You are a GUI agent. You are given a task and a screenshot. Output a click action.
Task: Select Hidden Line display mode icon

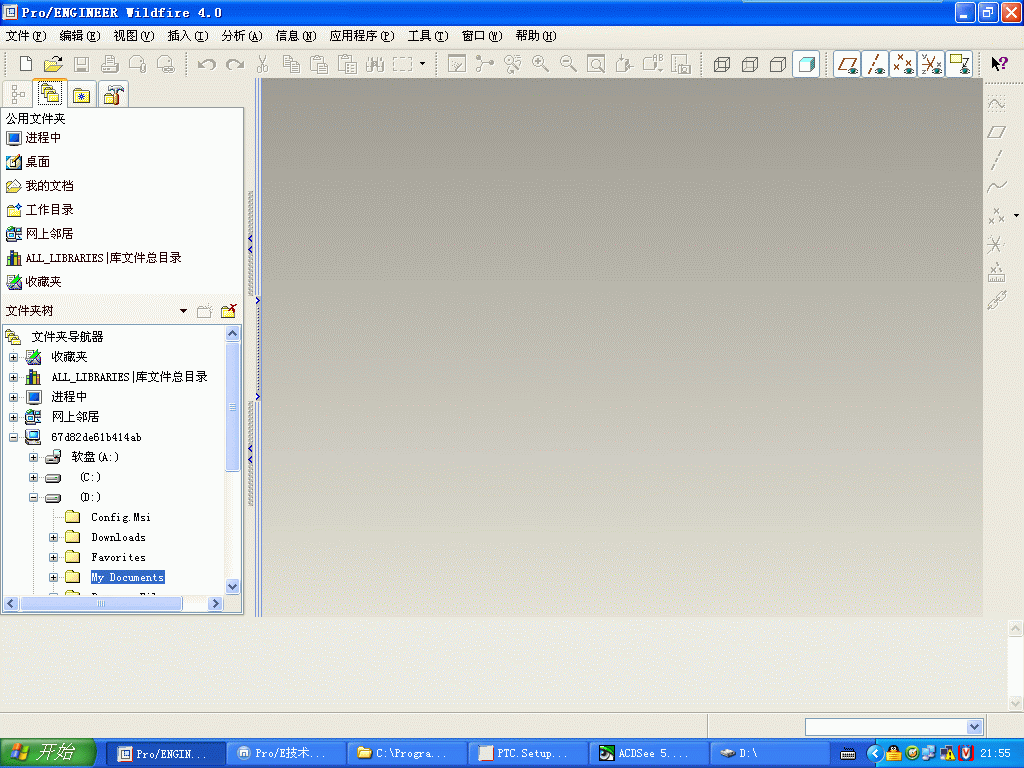[x=750, y=63]
